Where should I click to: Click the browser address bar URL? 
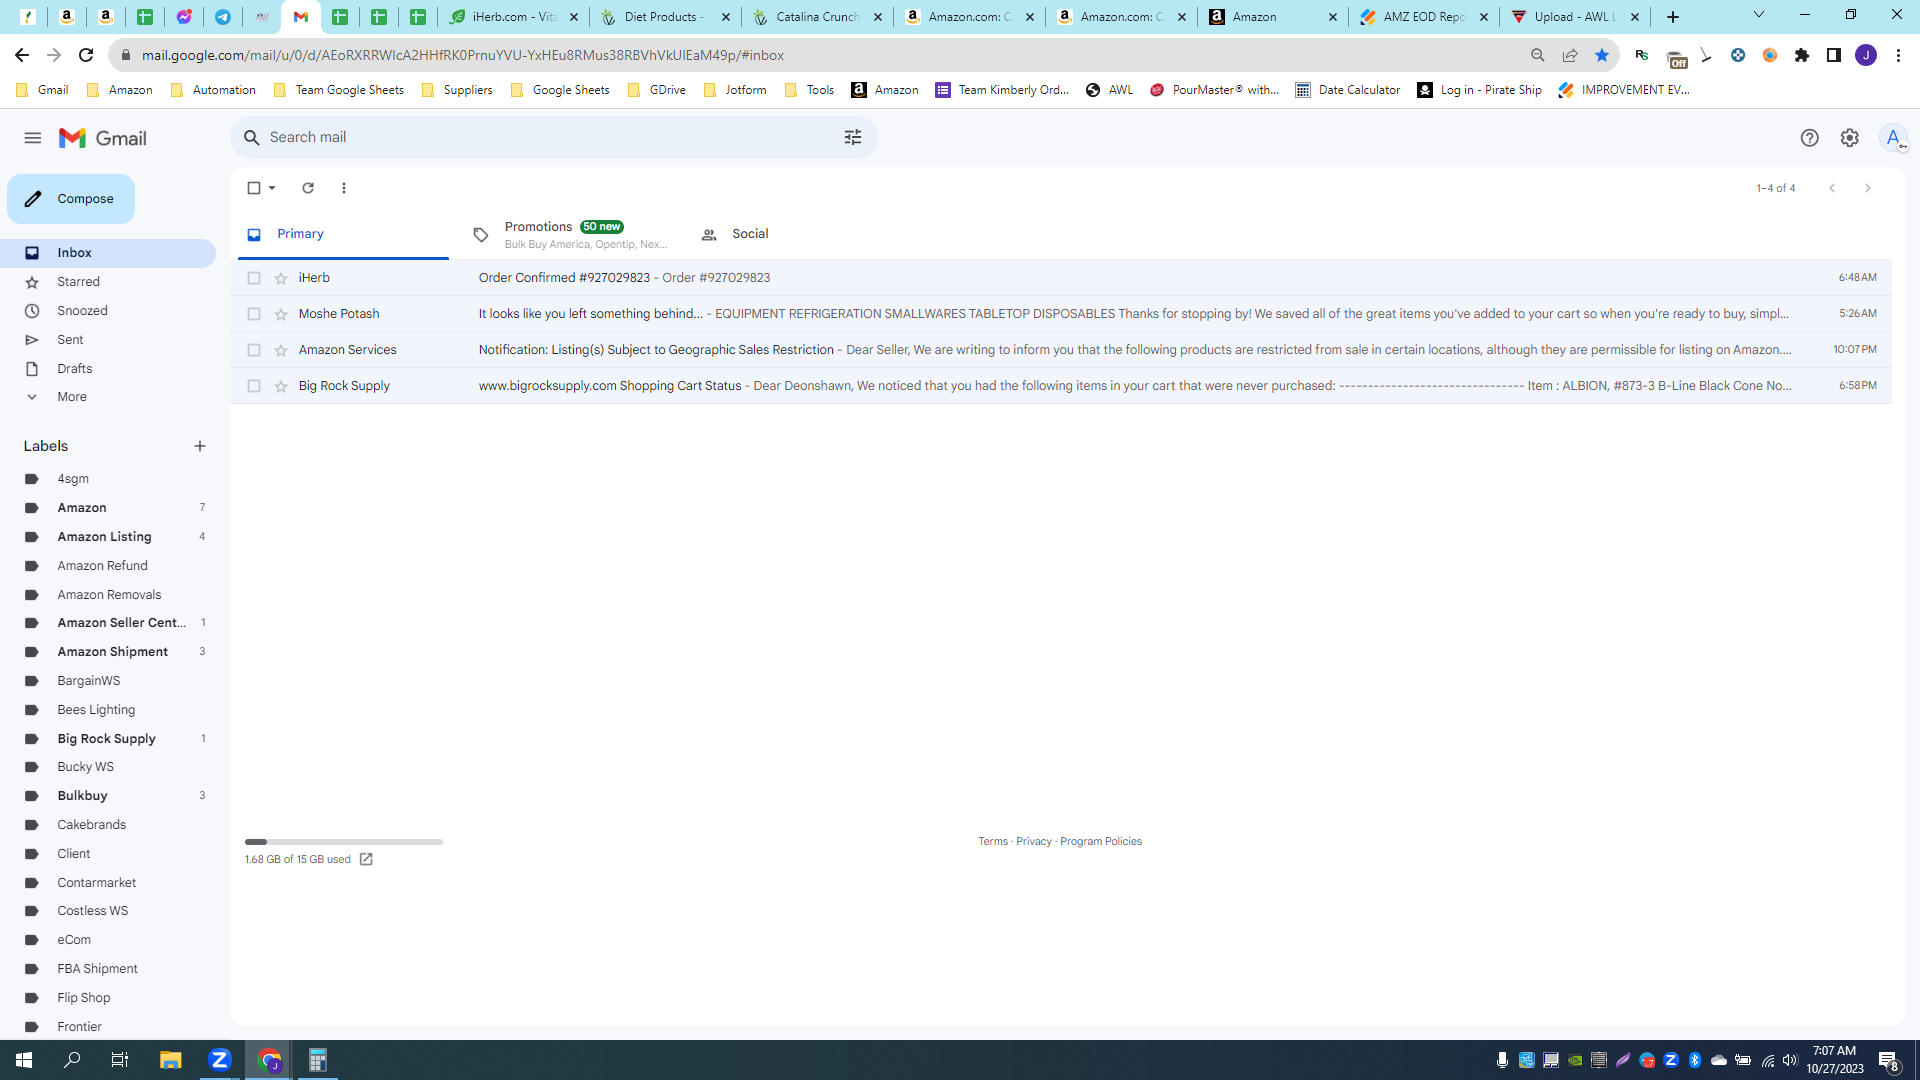click(x=462, y=55)
